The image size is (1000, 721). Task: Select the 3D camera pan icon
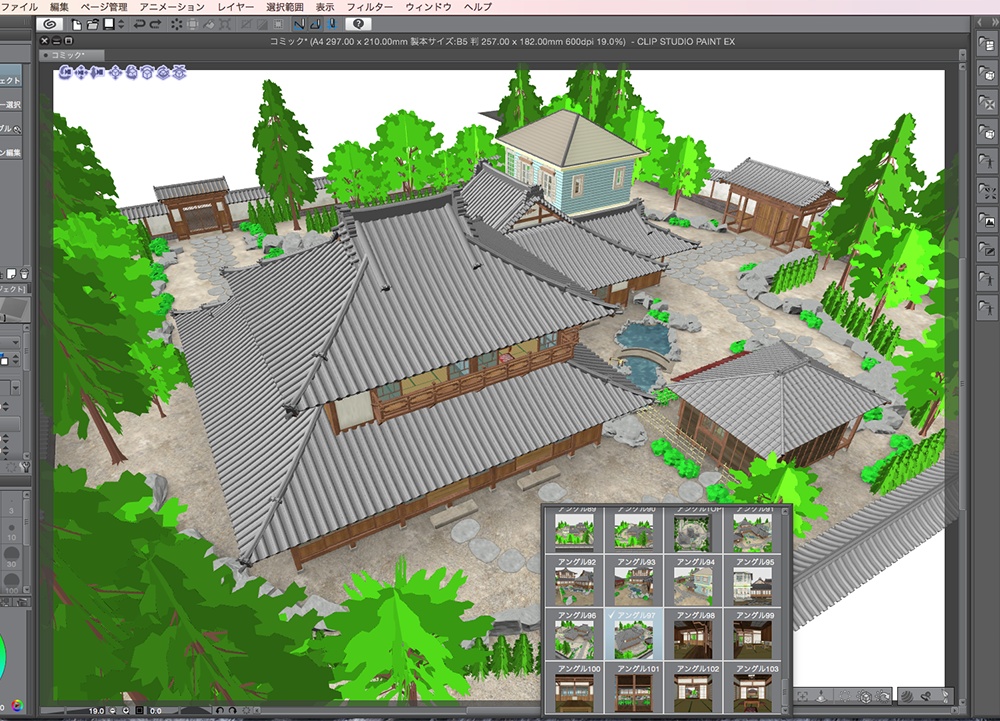click(81, 74)
